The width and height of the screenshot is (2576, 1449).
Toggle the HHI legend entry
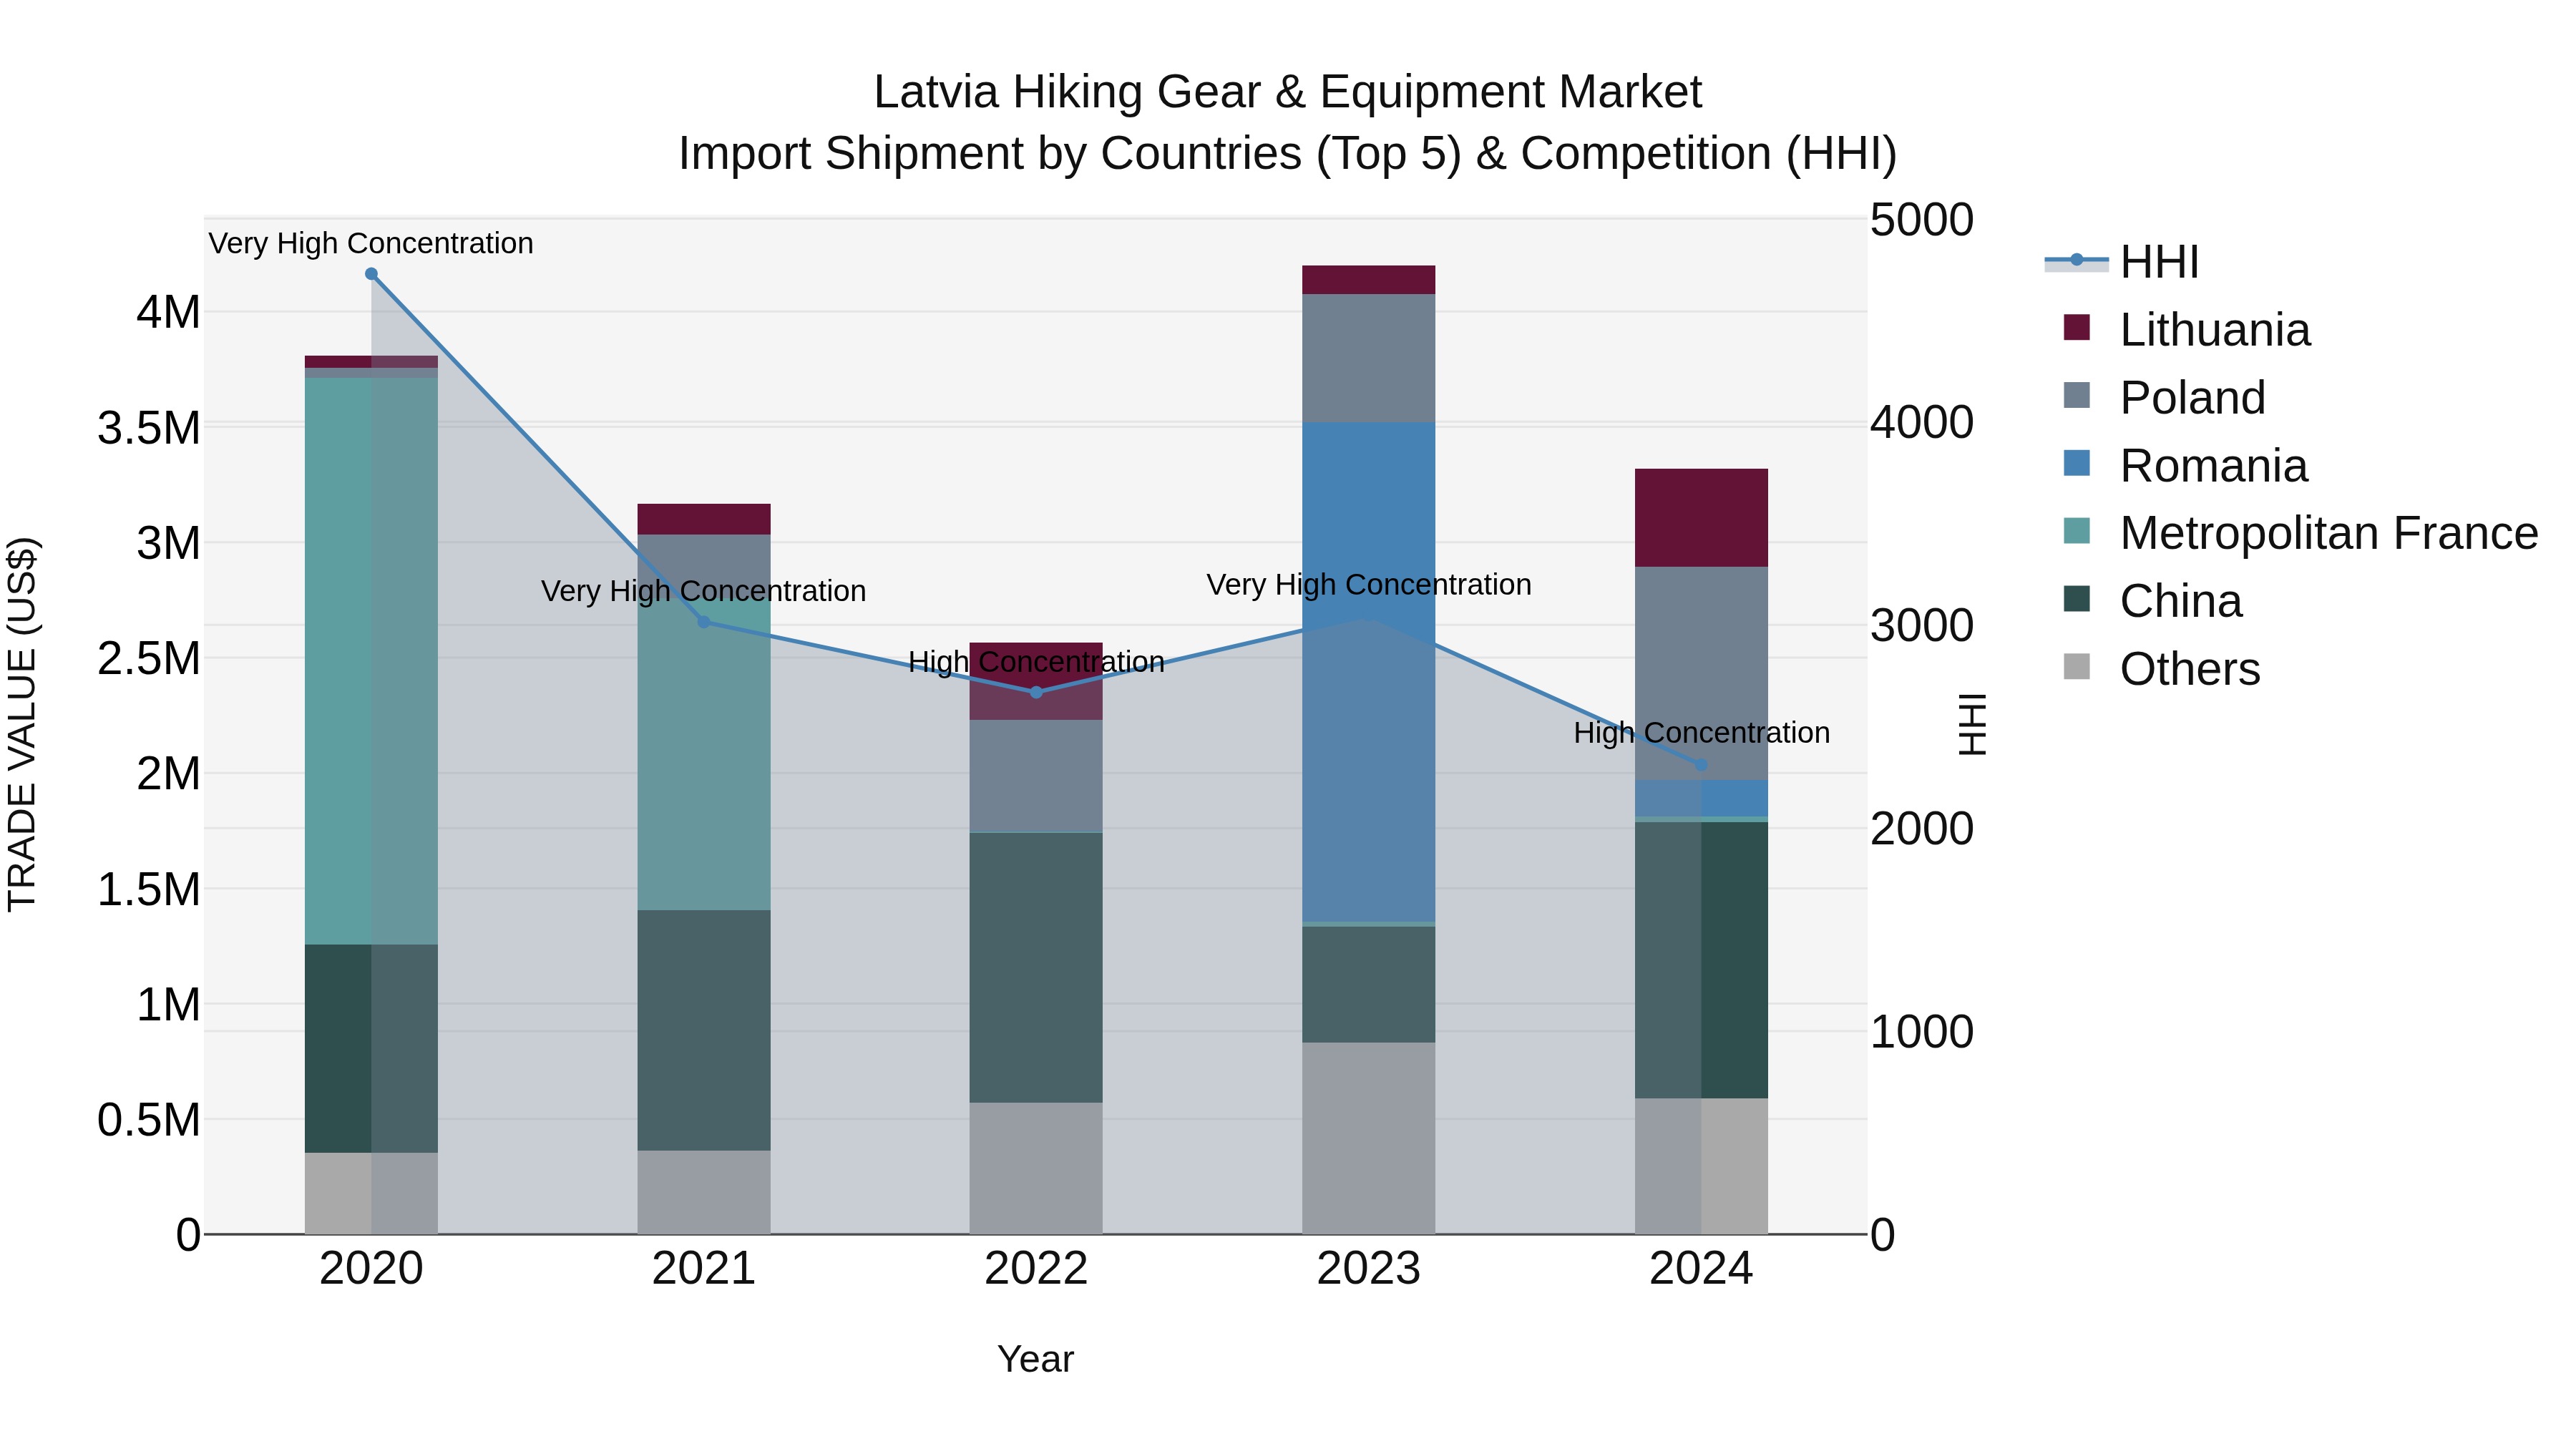point(2122,262)
